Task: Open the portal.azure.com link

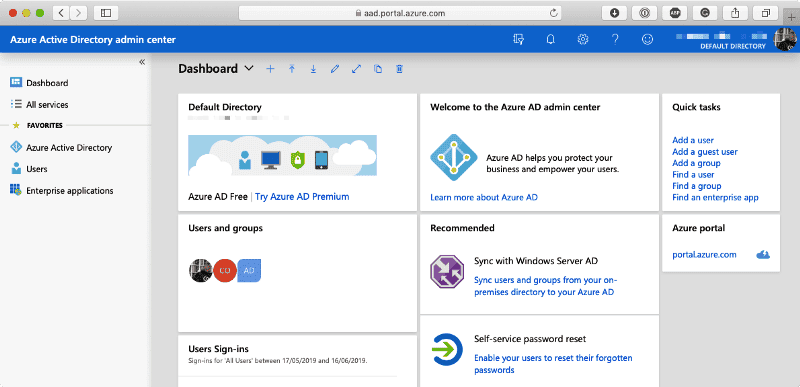Action: pos(704,254)
